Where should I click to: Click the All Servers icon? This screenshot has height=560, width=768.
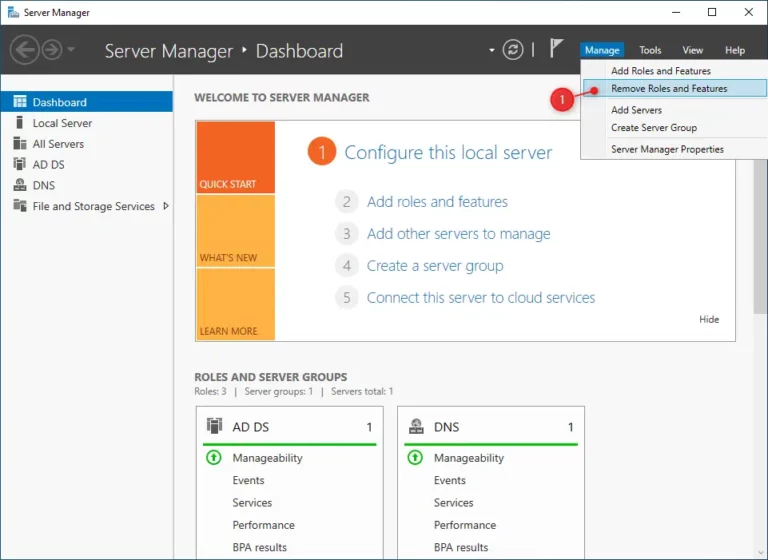tap(20, 143)
